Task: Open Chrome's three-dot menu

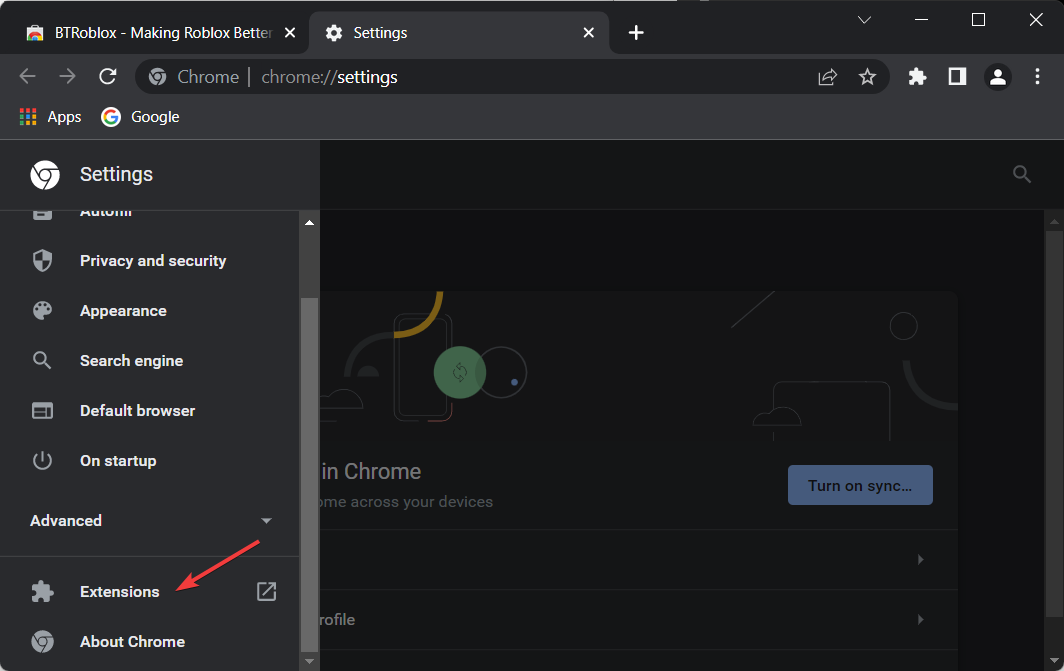Action: [x=1037, y=77]
